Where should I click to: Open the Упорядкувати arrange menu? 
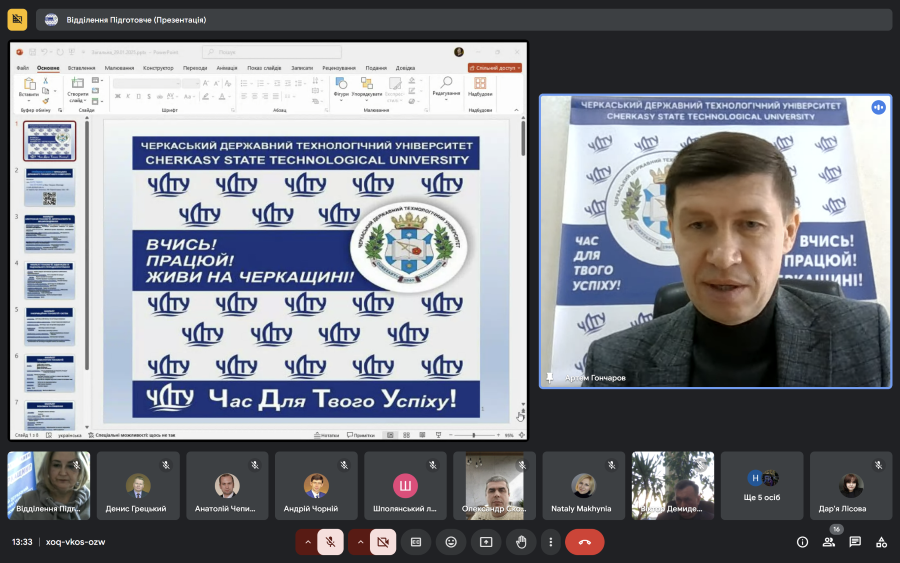click(x=367, y=87)
